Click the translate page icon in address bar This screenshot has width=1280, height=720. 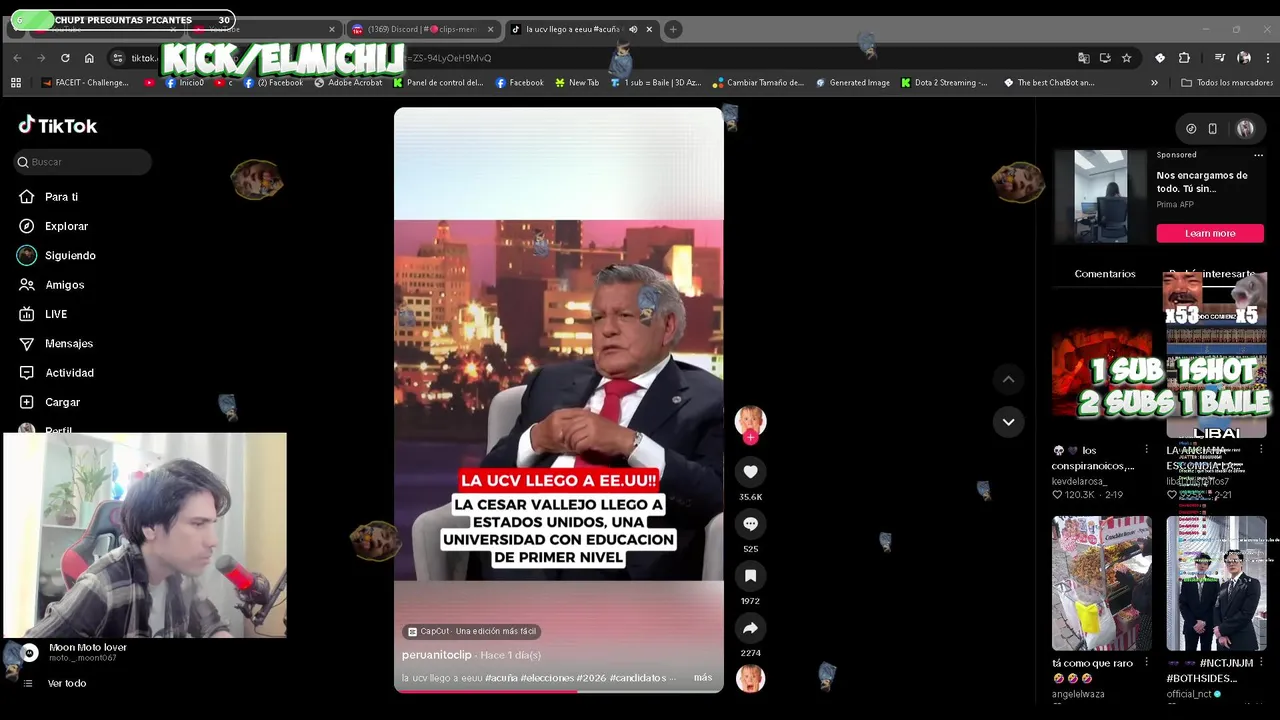(1083, 58)
